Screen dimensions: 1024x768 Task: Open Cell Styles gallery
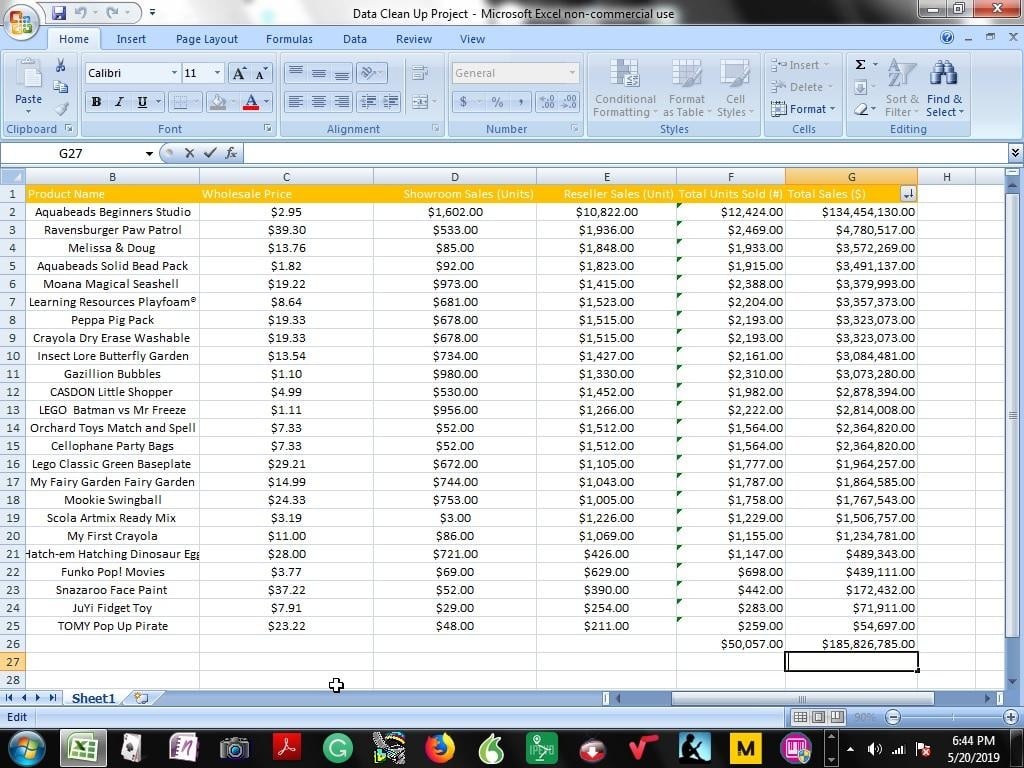coord(735,88)
